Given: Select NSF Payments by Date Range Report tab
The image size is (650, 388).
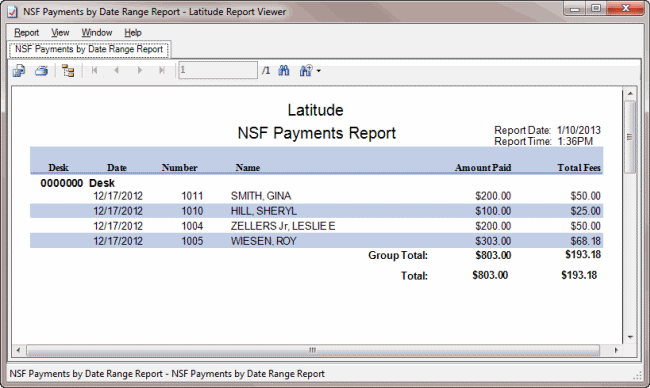Looking at the screenshot, I should click(89, 49).
